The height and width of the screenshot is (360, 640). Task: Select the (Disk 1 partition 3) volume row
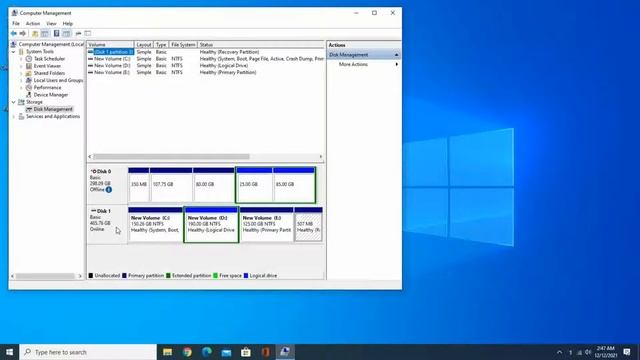click(206, 52)
